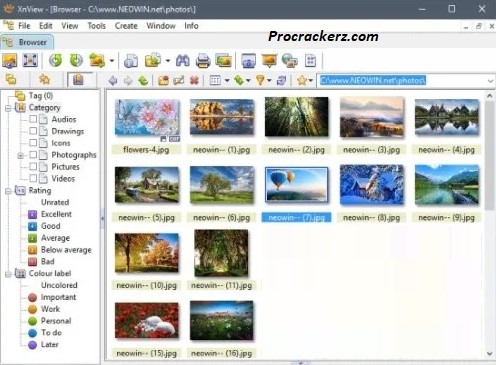Open the Tools menu
The height and width of the screenshot is (365, 496).
[x=96, y=26]
